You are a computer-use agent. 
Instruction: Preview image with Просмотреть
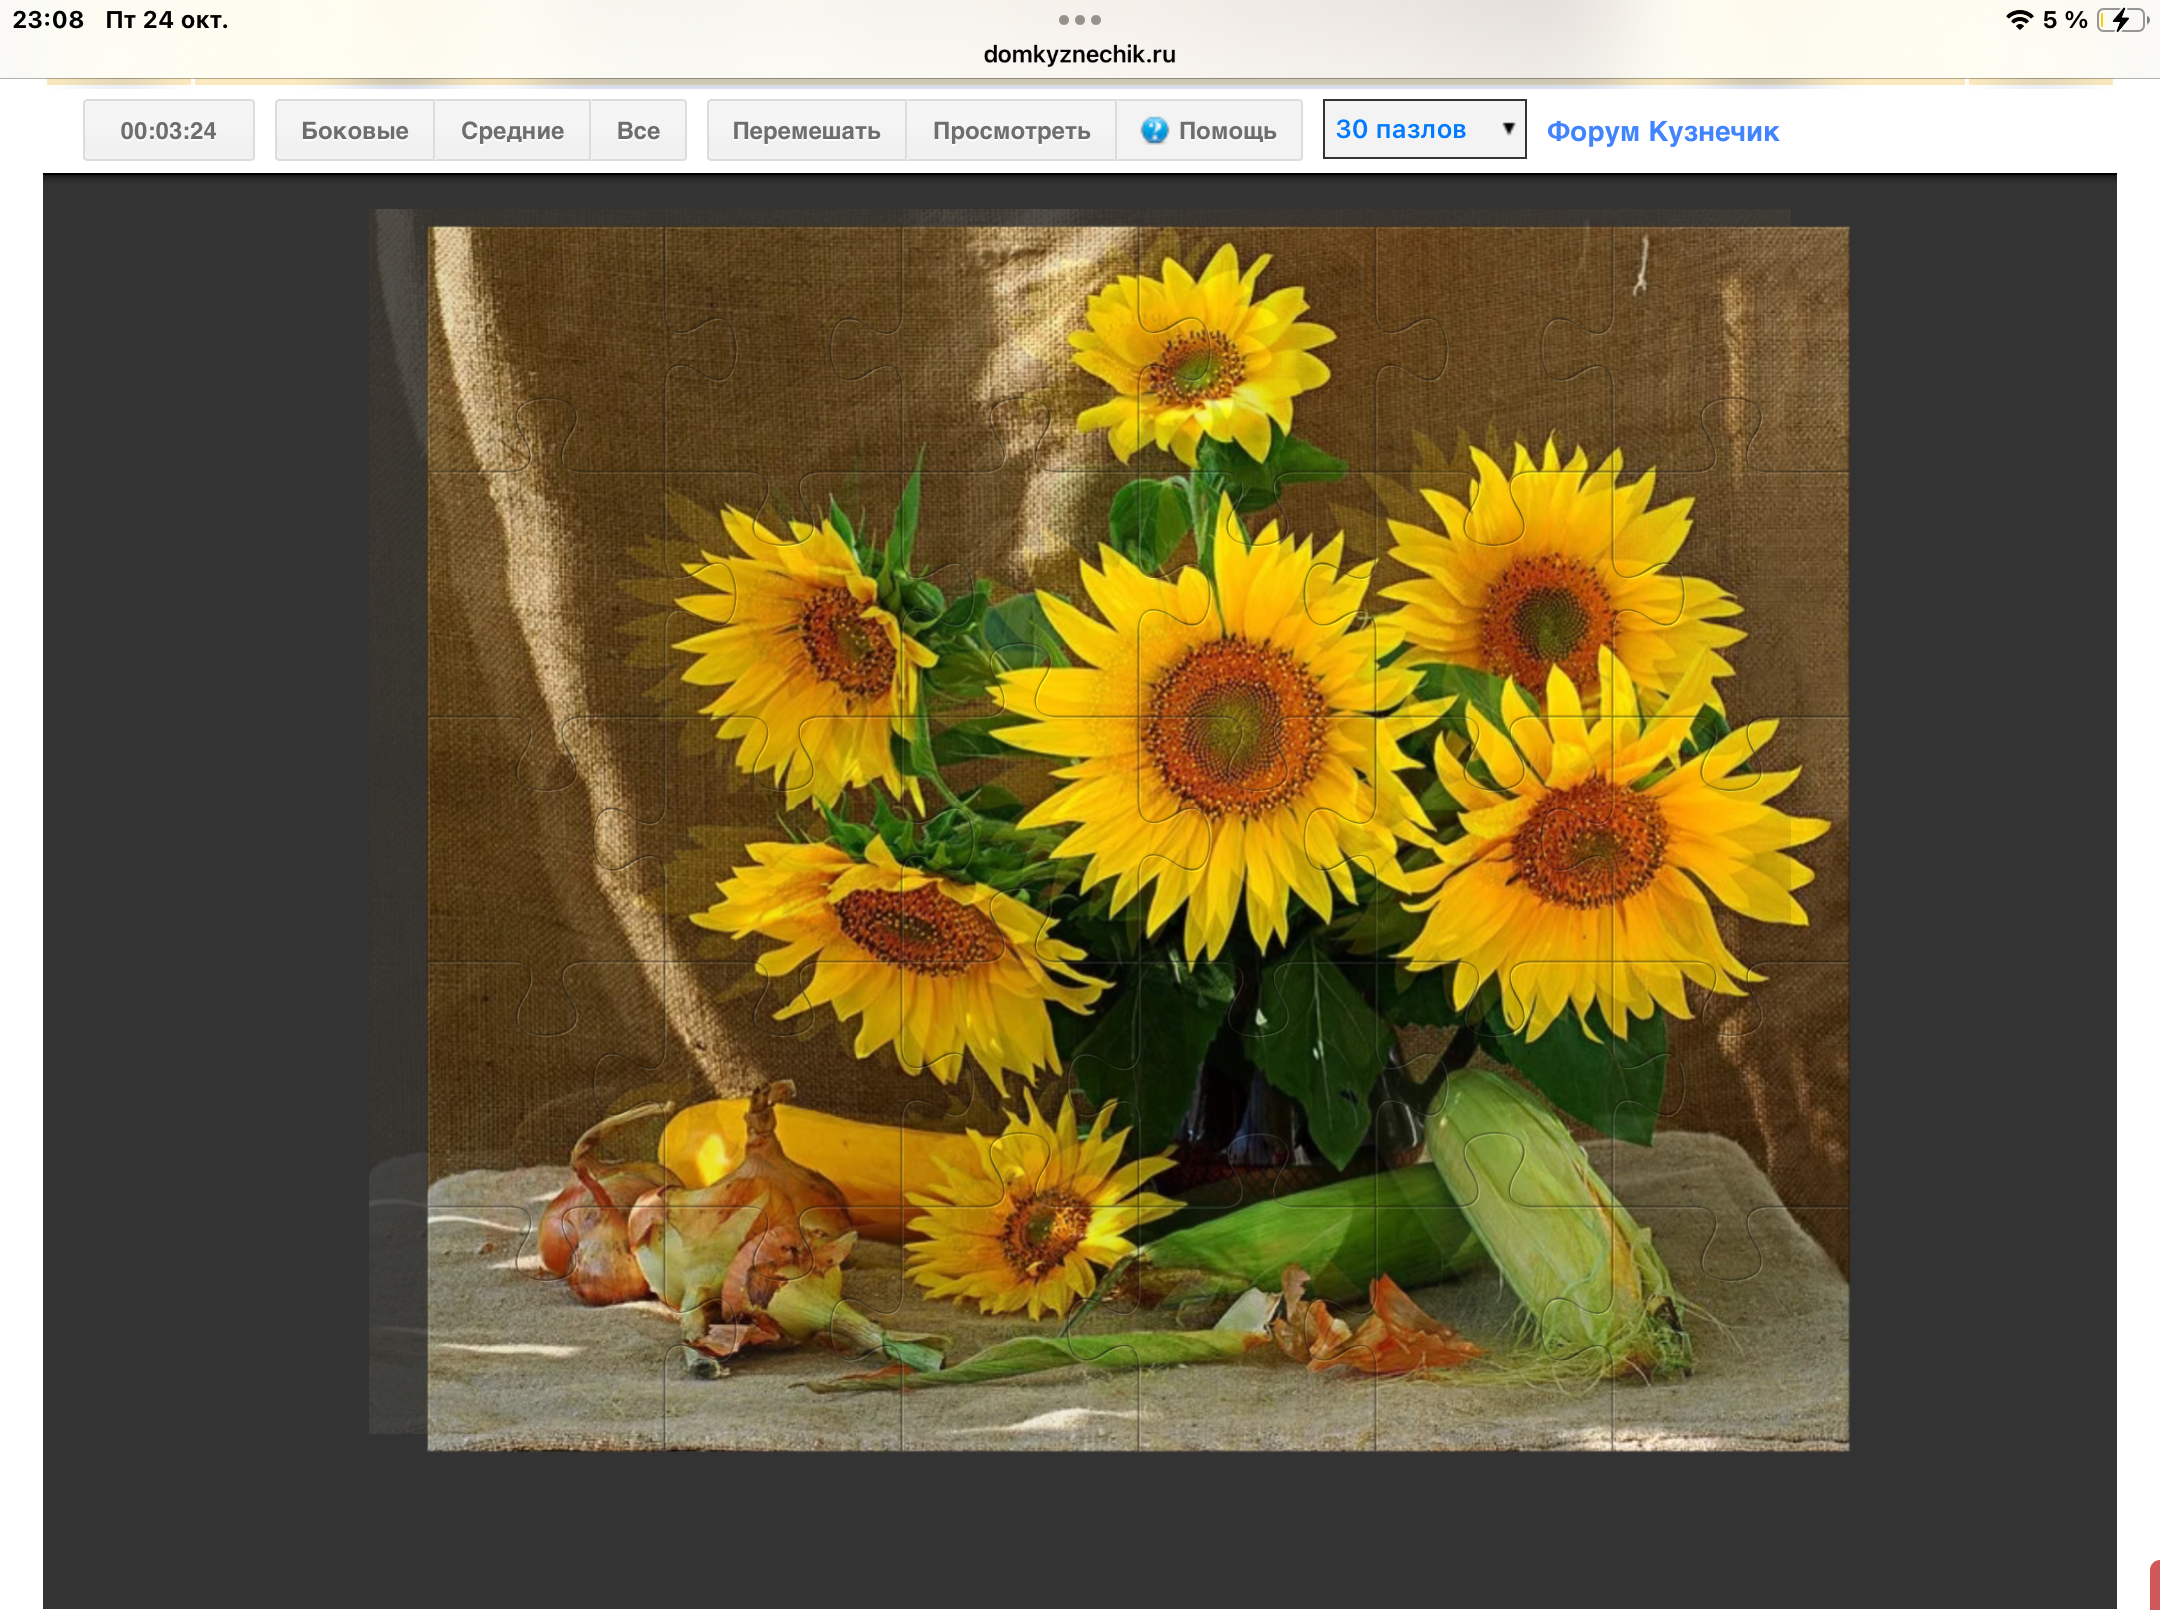pos(1010,130)
